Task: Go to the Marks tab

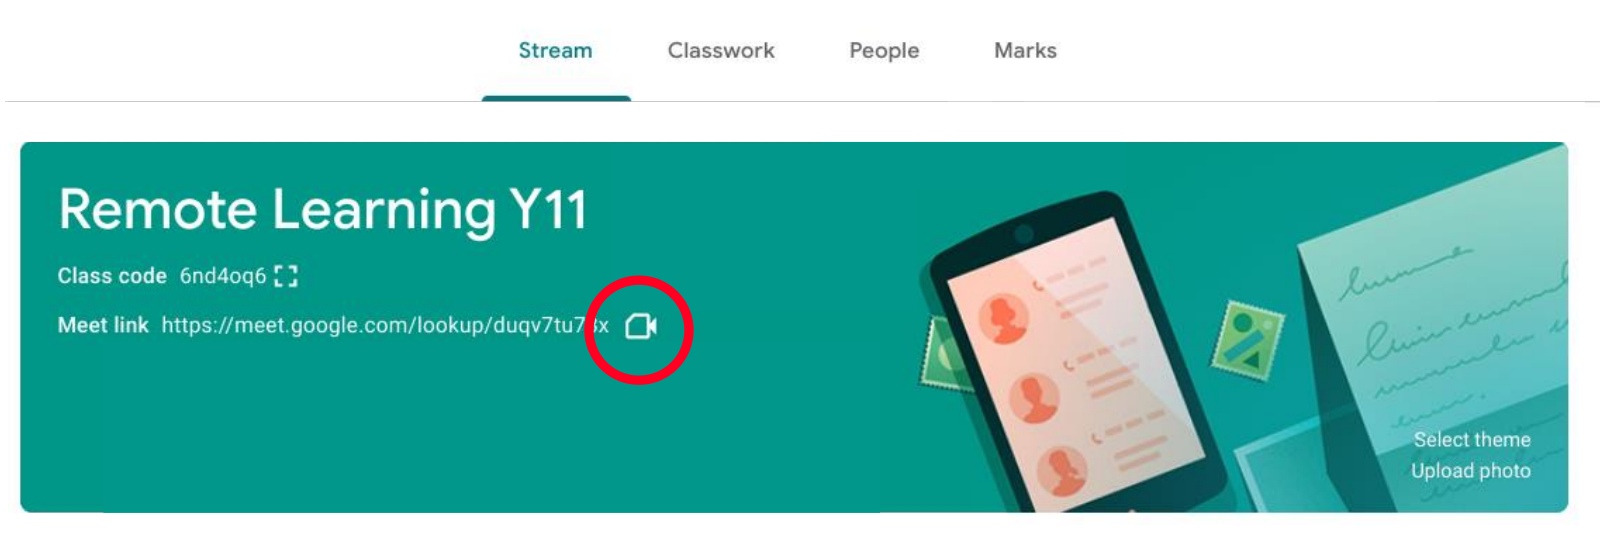Action: click(1025, 50)
